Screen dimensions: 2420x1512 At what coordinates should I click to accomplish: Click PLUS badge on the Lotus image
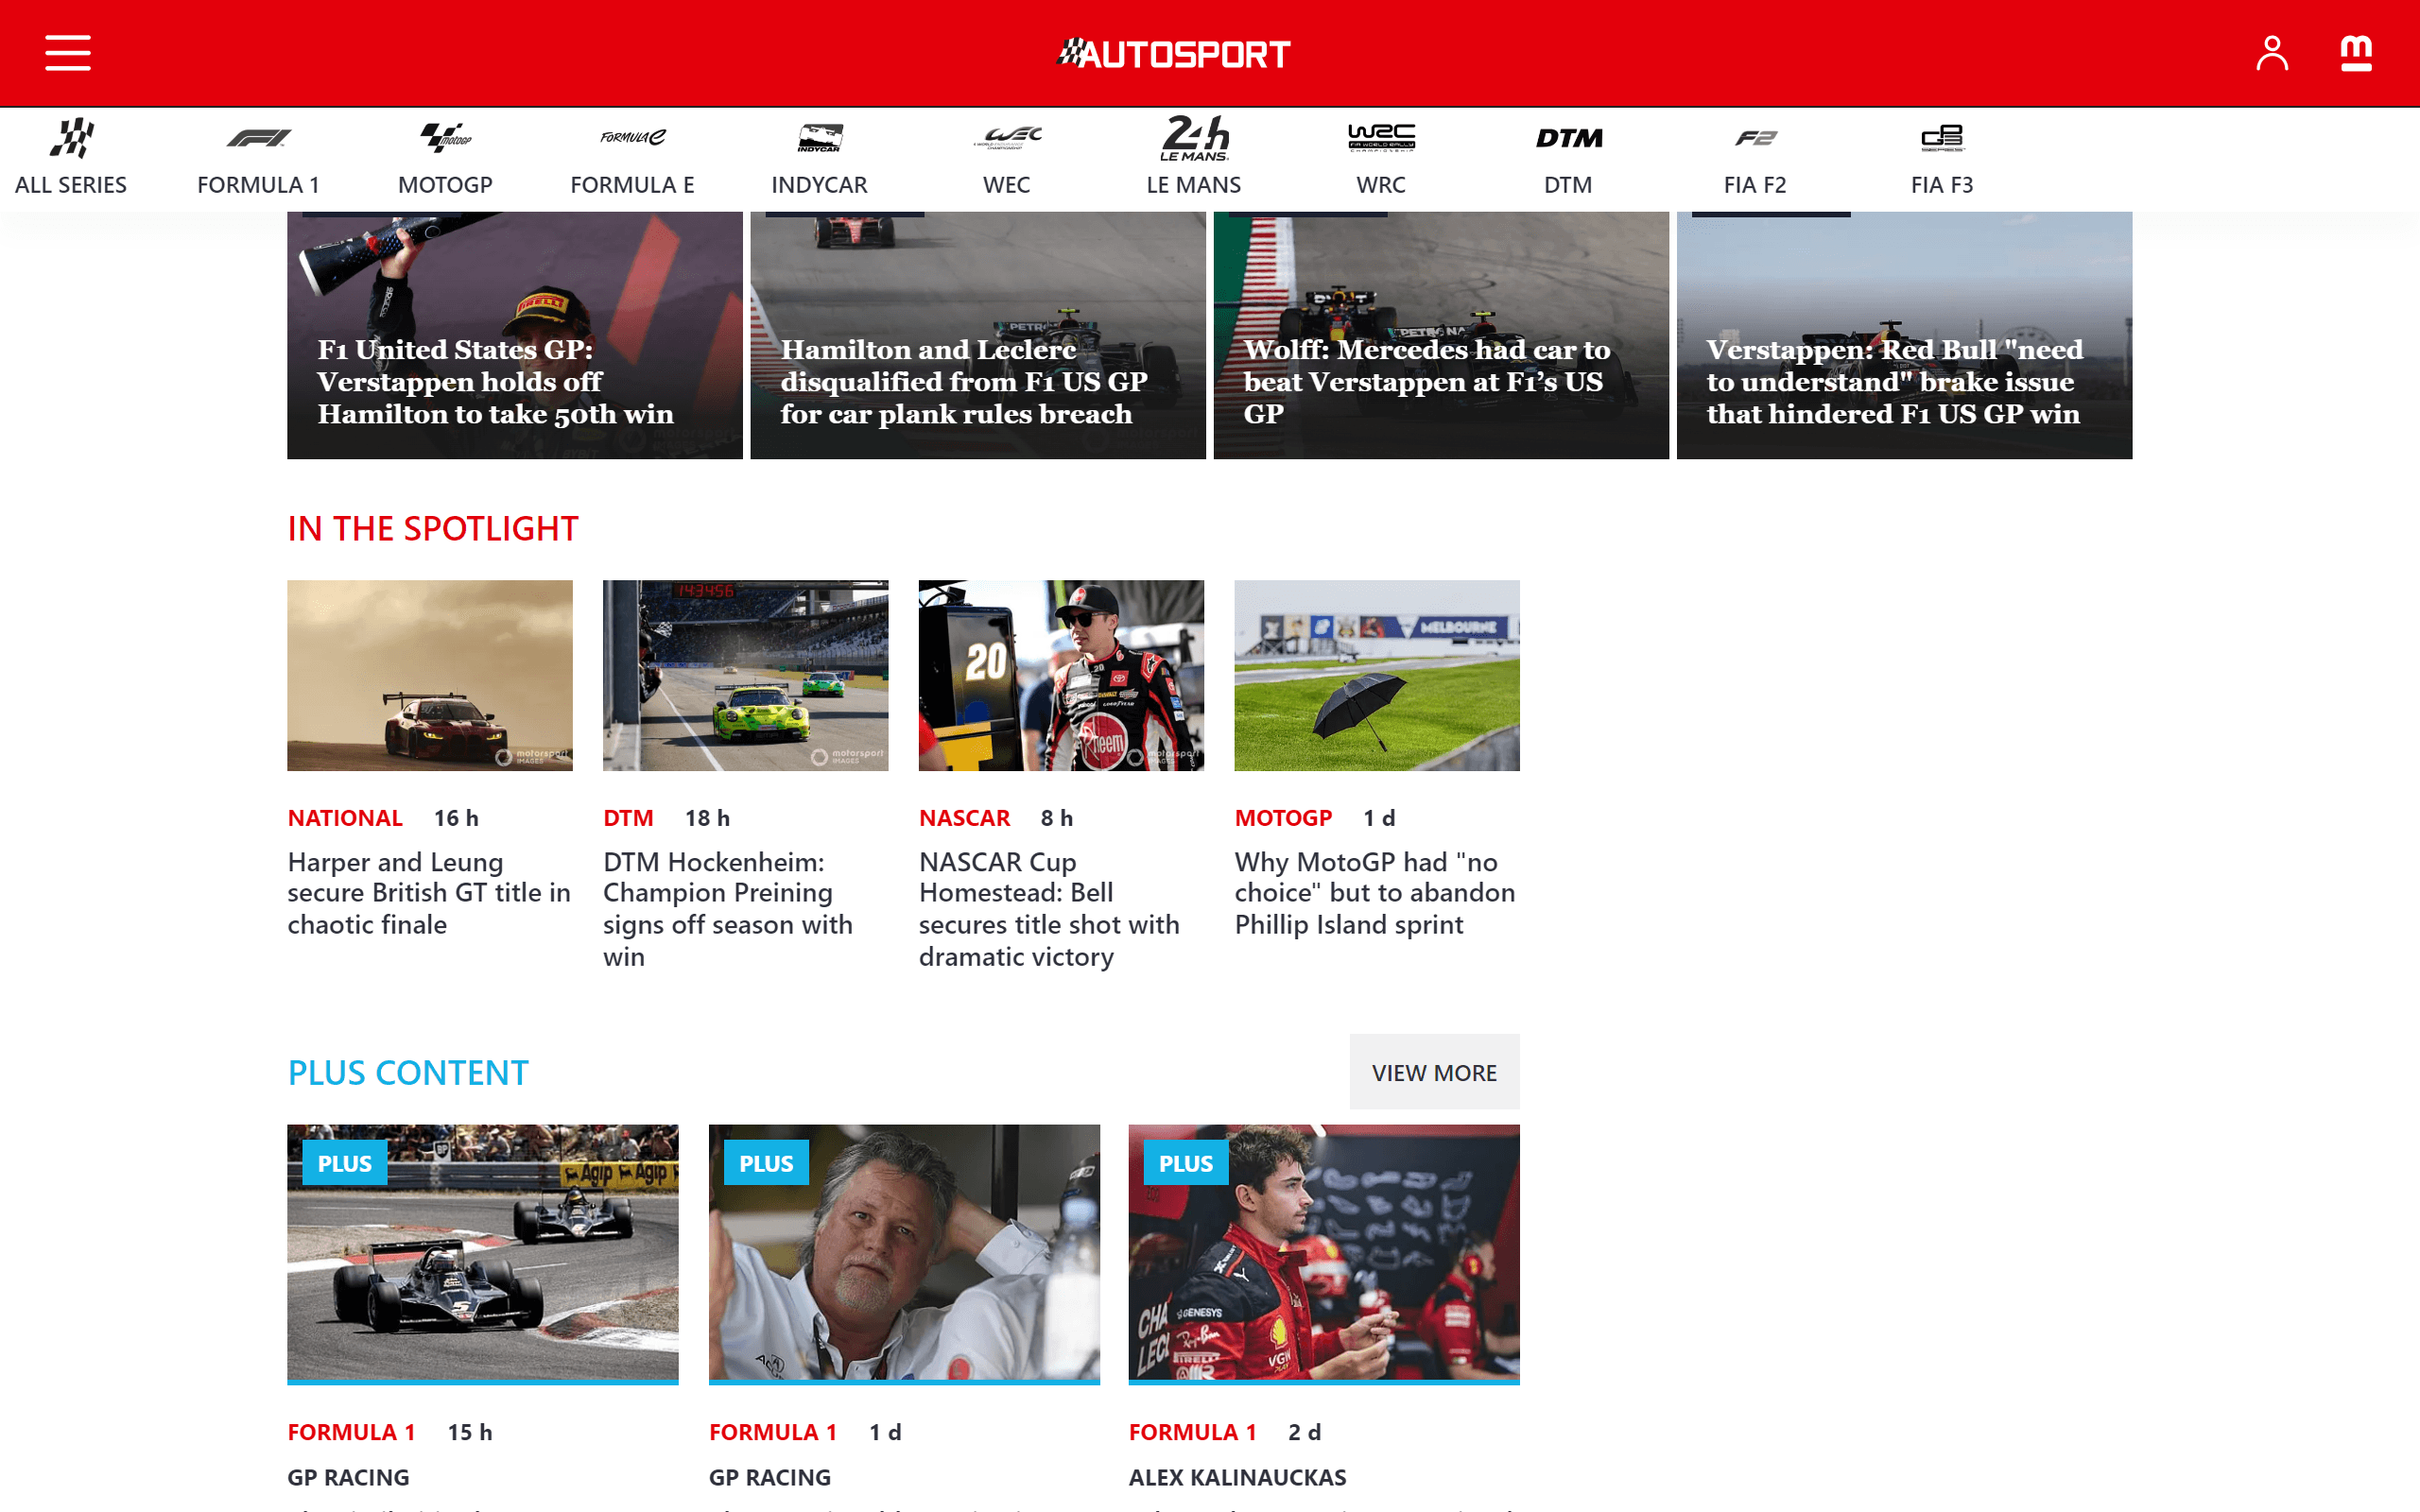tap(344, 1163)
